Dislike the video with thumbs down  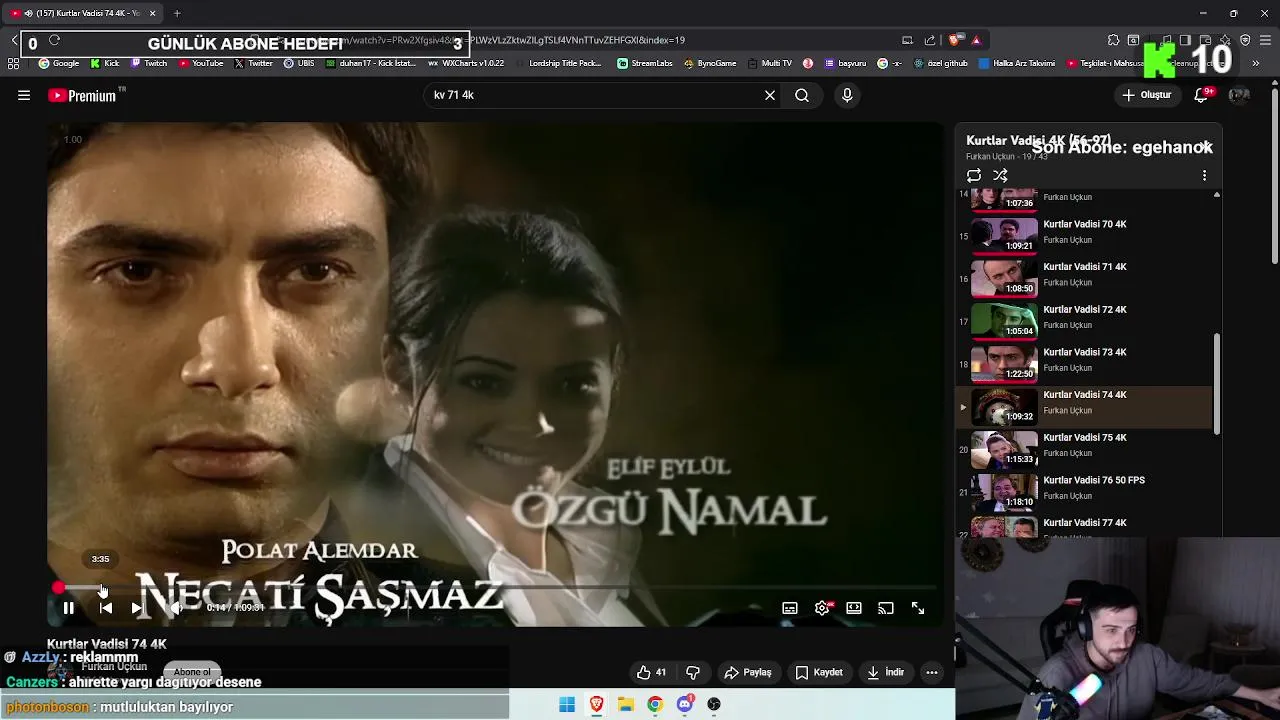pos(693,672)
